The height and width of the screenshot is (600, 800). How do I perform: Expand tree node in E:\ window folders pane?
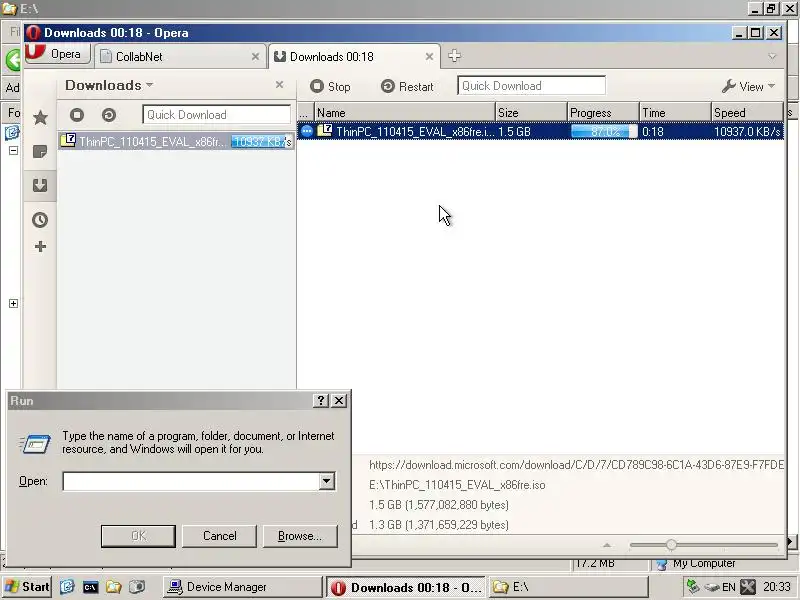(13, 304)
